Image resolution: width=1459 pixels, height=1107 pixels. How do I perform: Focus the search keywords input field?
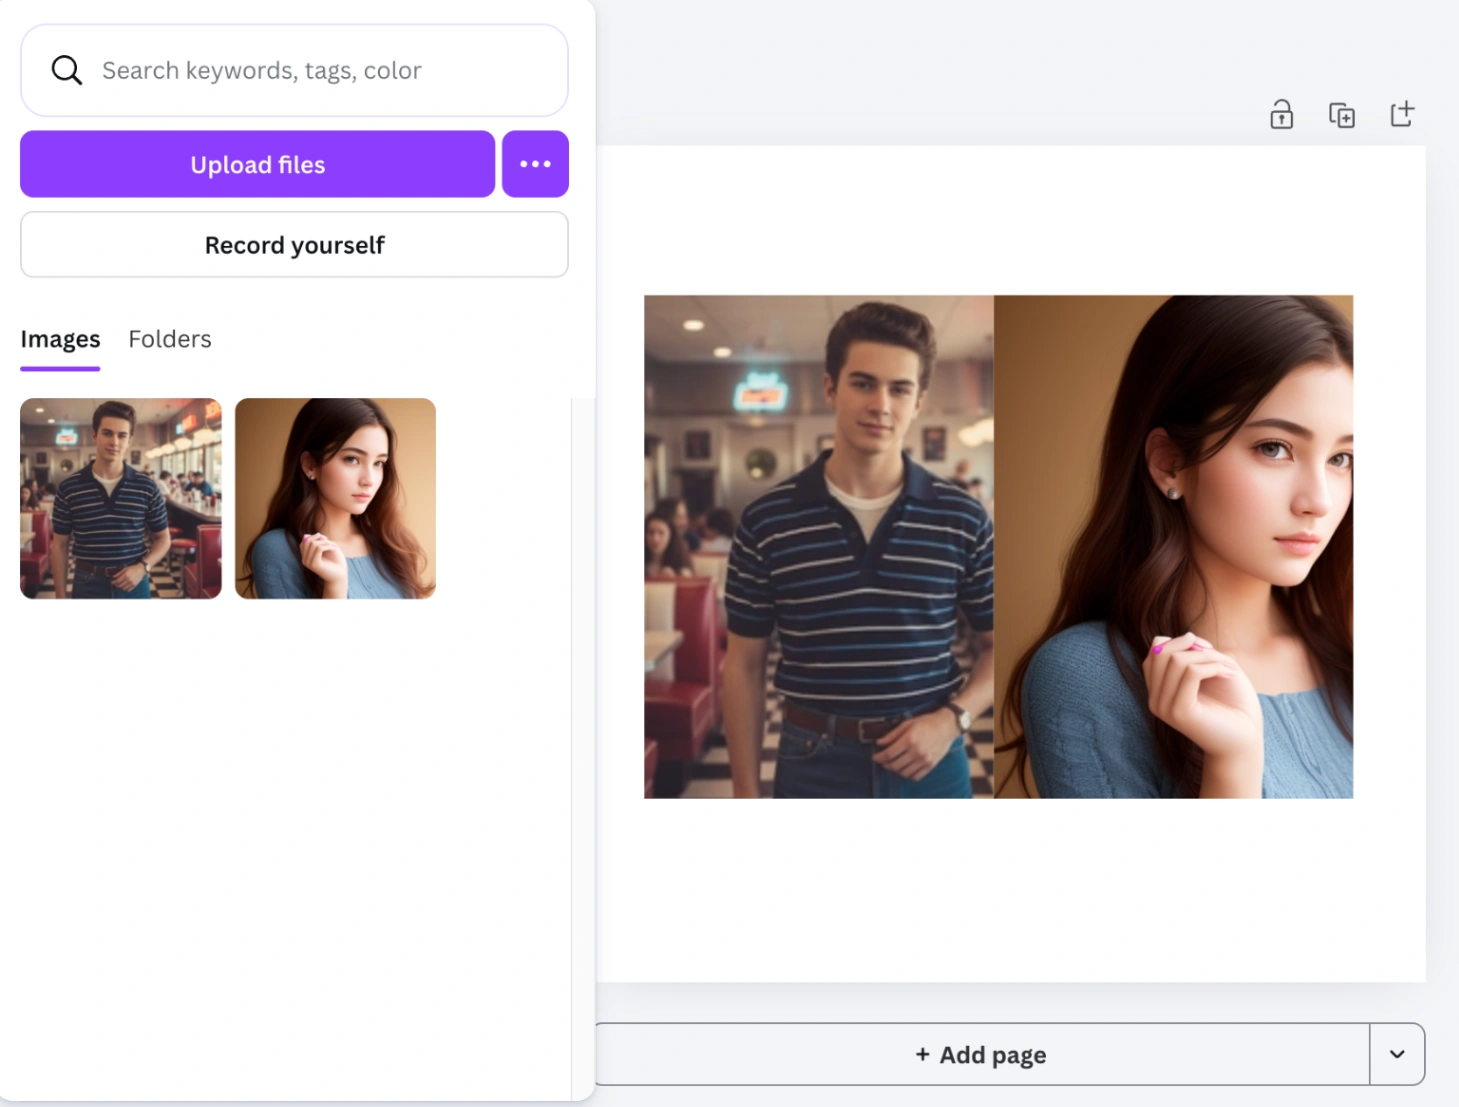tap(320, 70)
